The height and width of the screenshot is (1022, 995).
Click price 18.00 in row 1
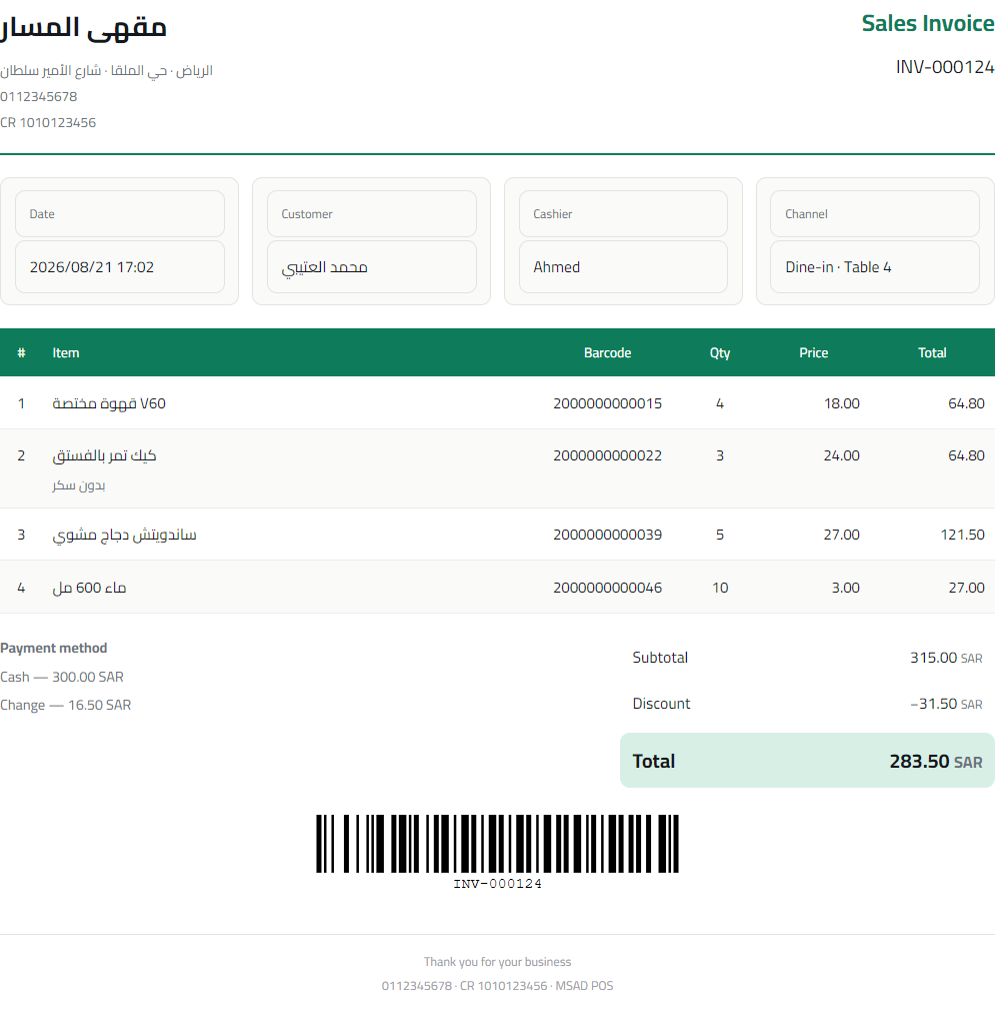pyautogui.click(x=842, y=403)
